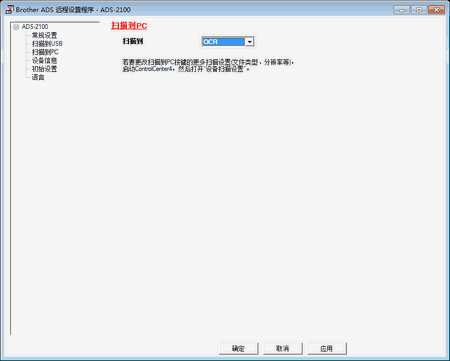Maximize the Brother ADS window
Screen dimensions: 450x361
point(419,10)
